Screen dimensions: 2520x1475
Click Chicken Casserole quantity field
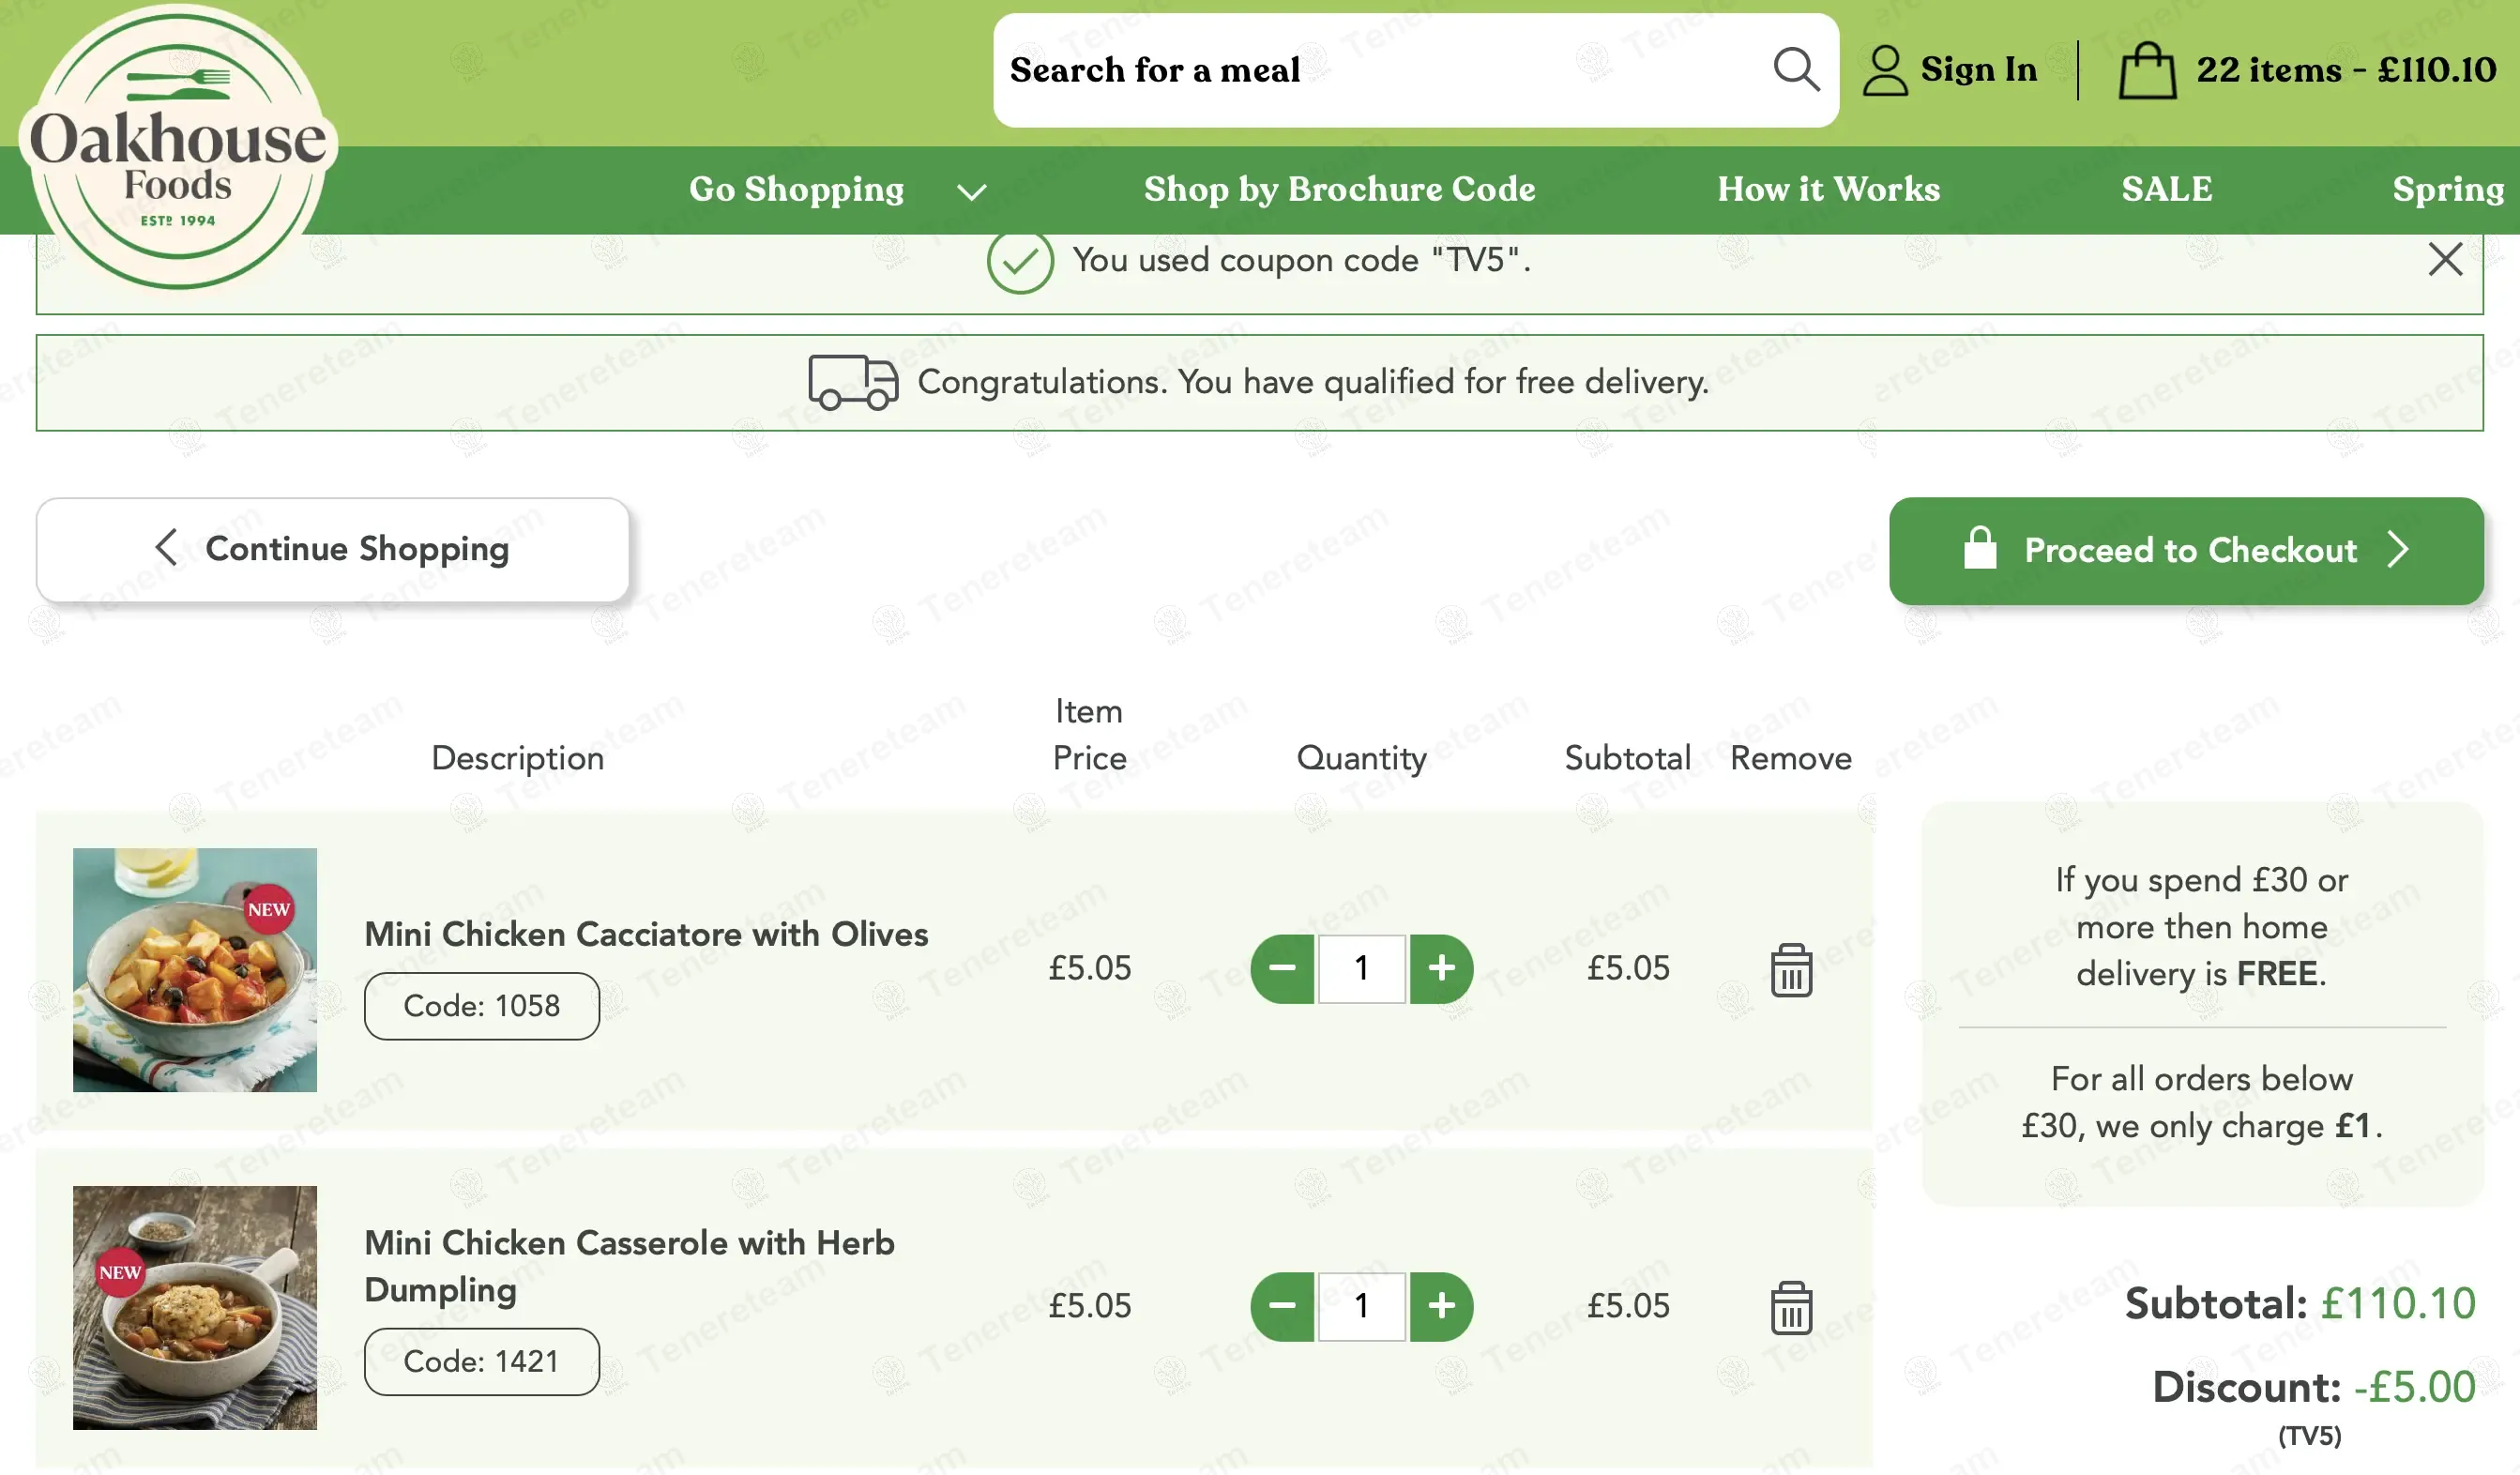(1361, 1306)
